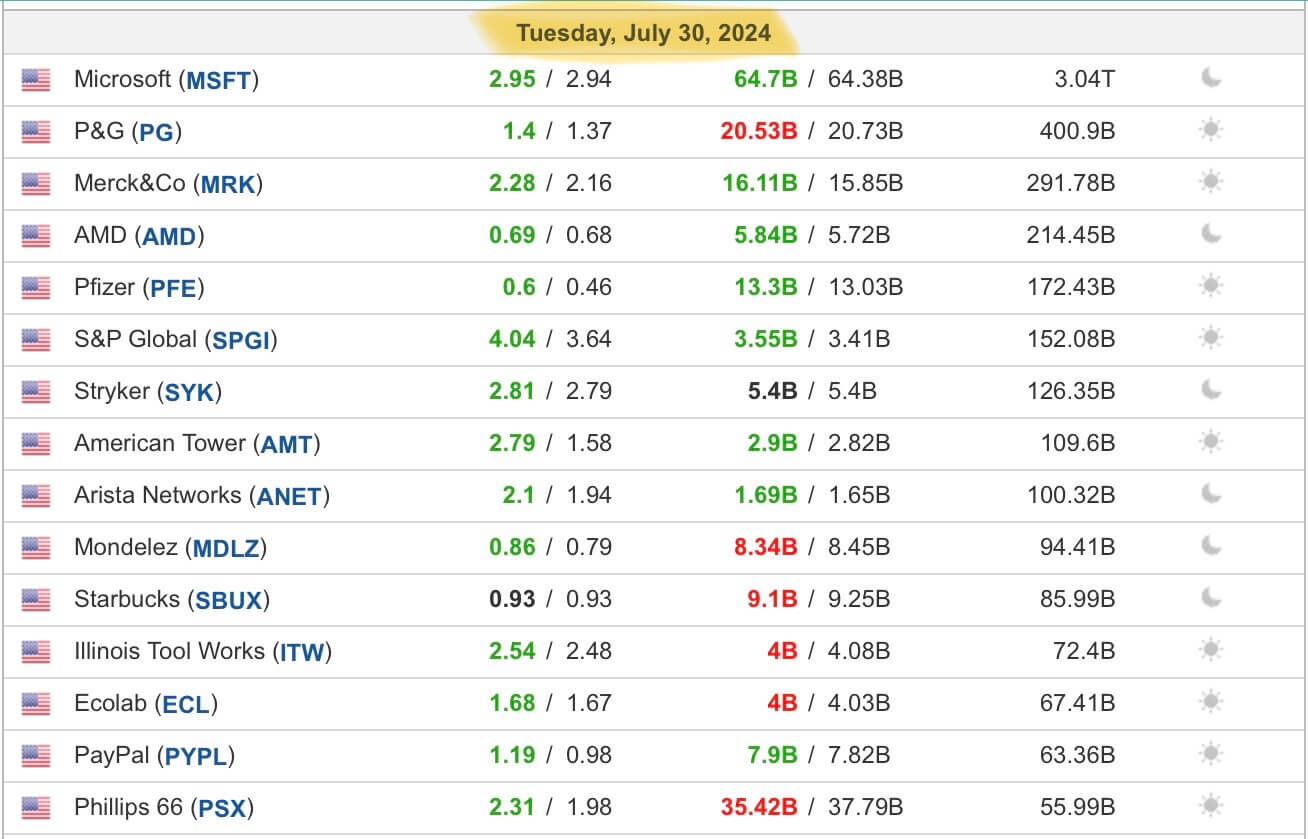Click AMD's reported revenue 5.84B
Screen dimensions: 1308x839
(766, 234)
